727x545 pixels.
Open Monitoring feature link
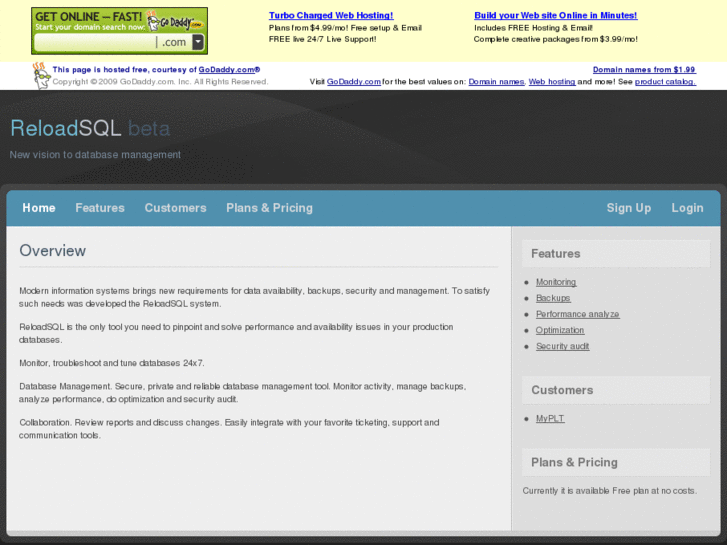pyautogui.click(x=556, y=282)
